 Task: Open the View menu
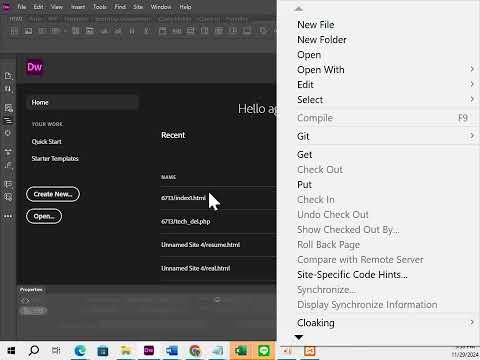click(57, 7)
